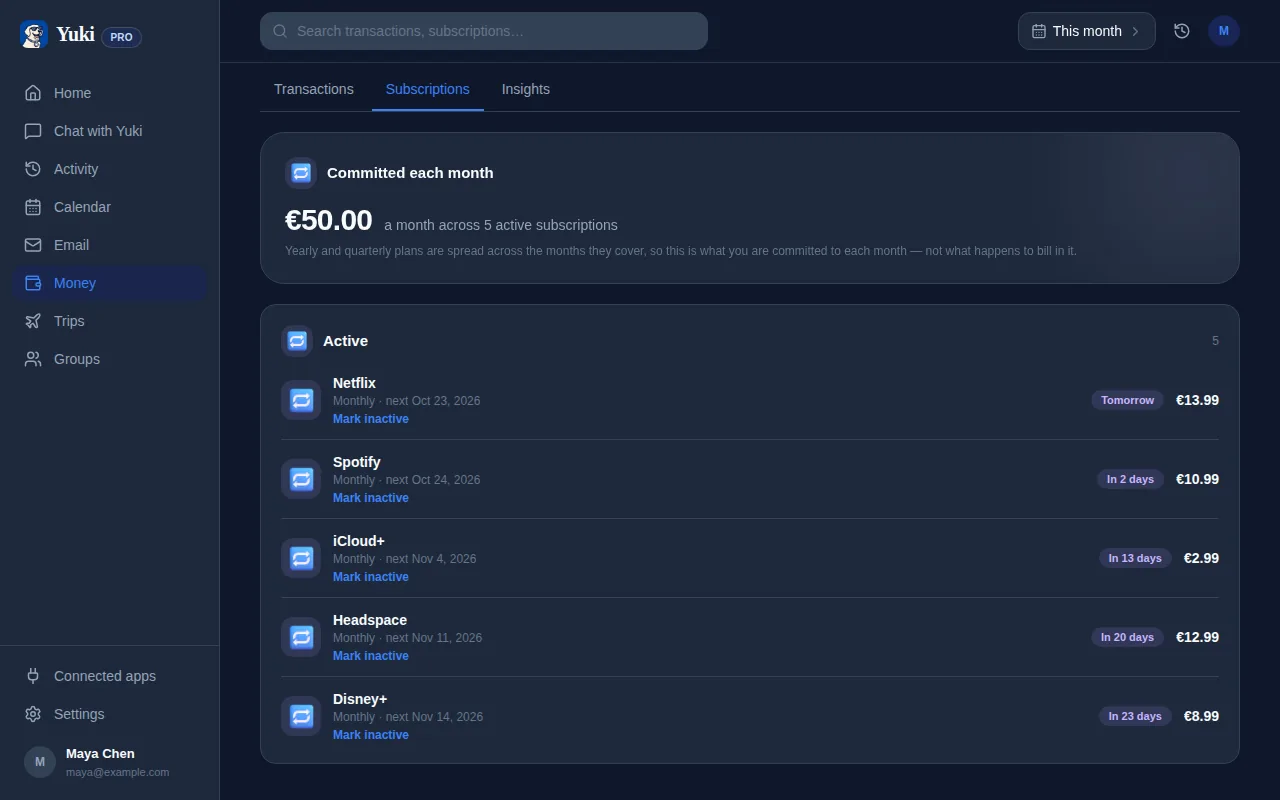Click maya@example.com email text
Image resolution: width=1280 pixels, height=800 pixels.
[117, 772]
